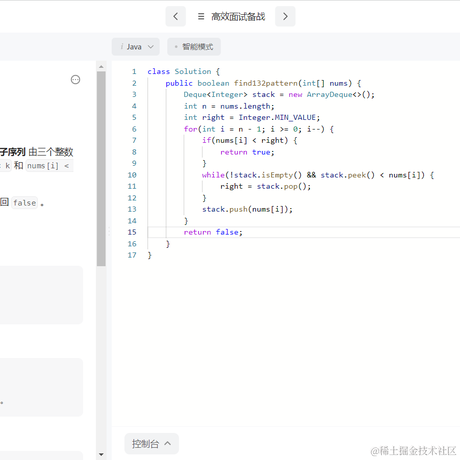Viewport: 460px width, 460px height.
Task: Open the 高效面试备战 problem list
Action: [232, 16]
